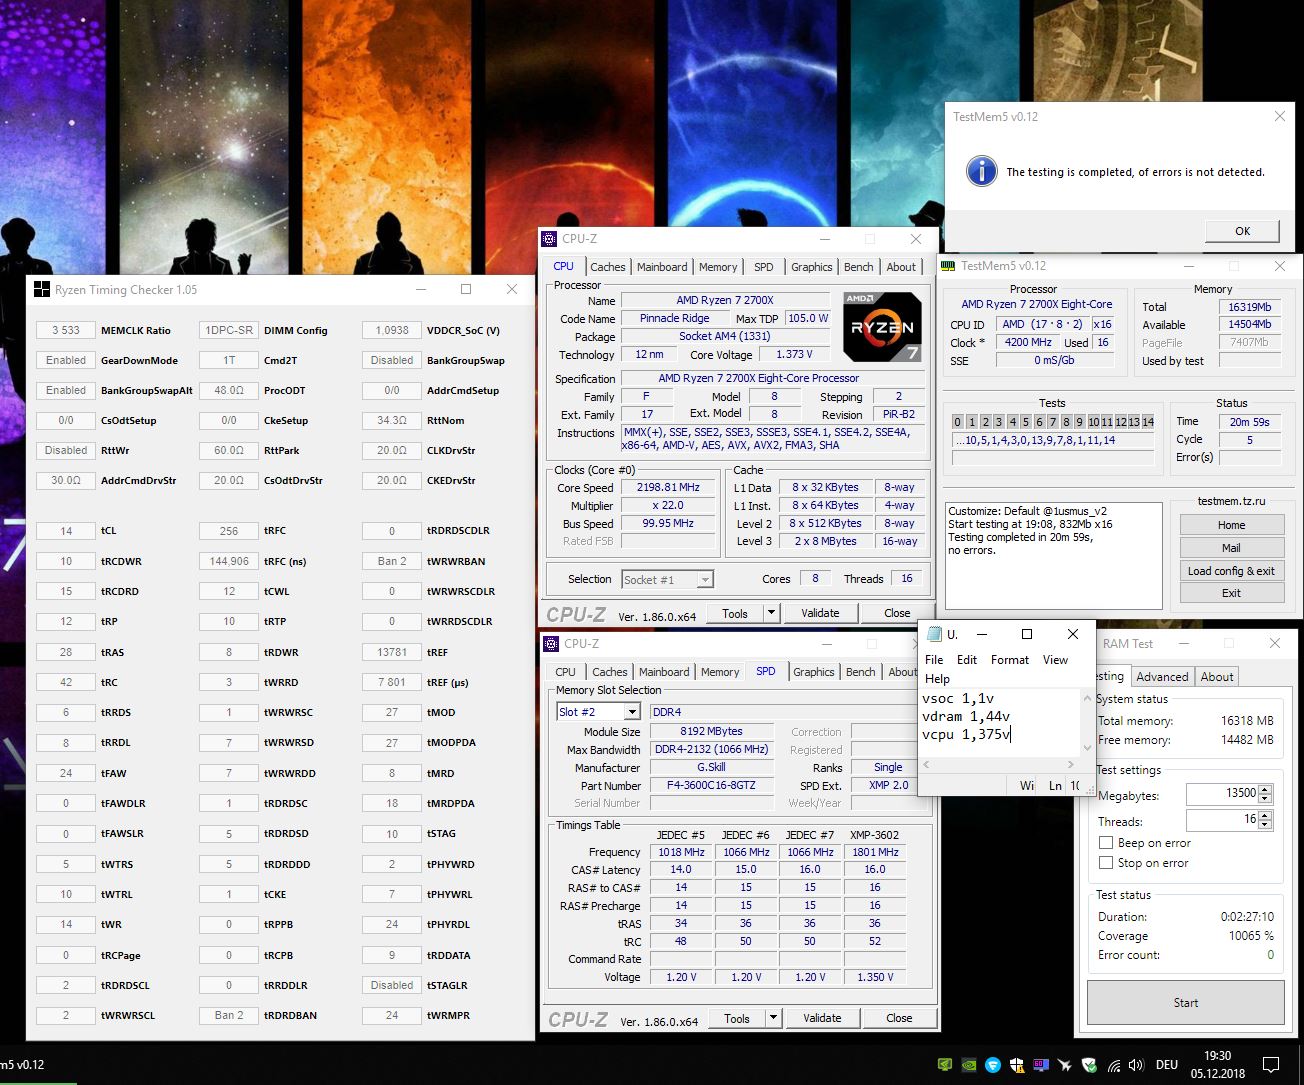Click the ProcODT value 48.0Ω
This screenshot has height=1085, width=1304.
(x=229, y=390)
